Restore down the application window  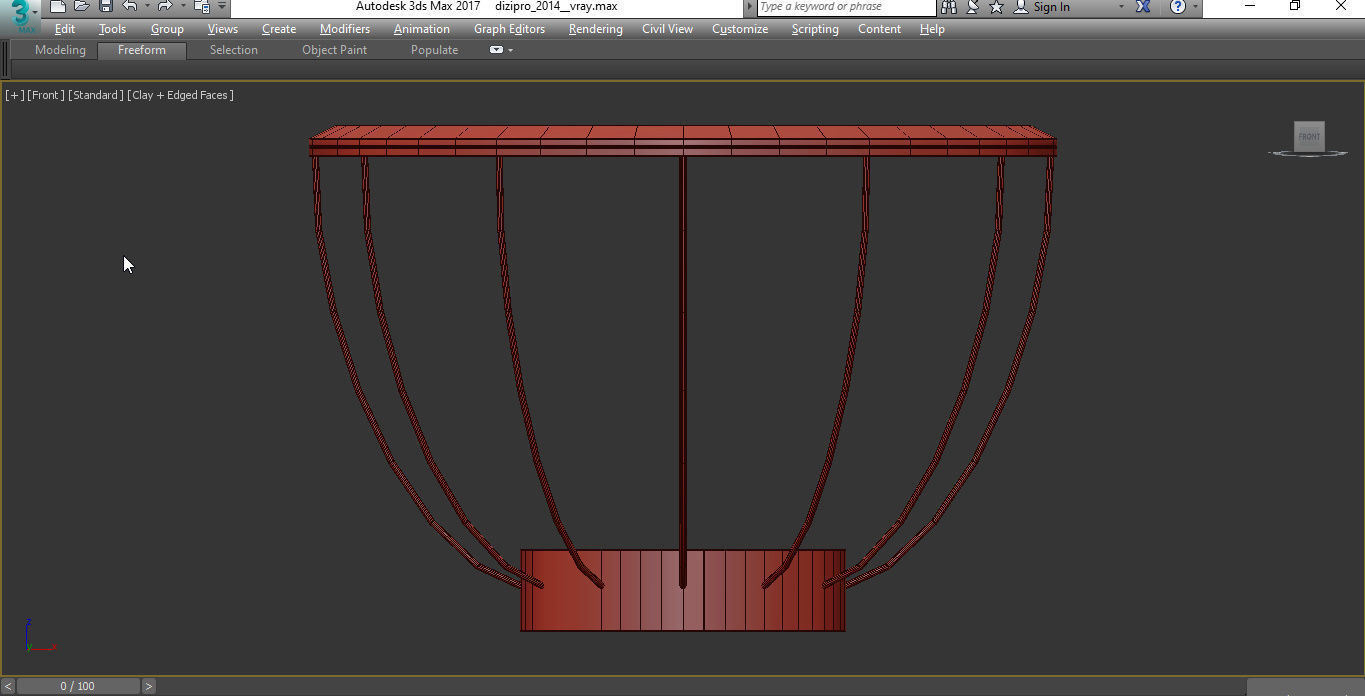point(1294,7)
